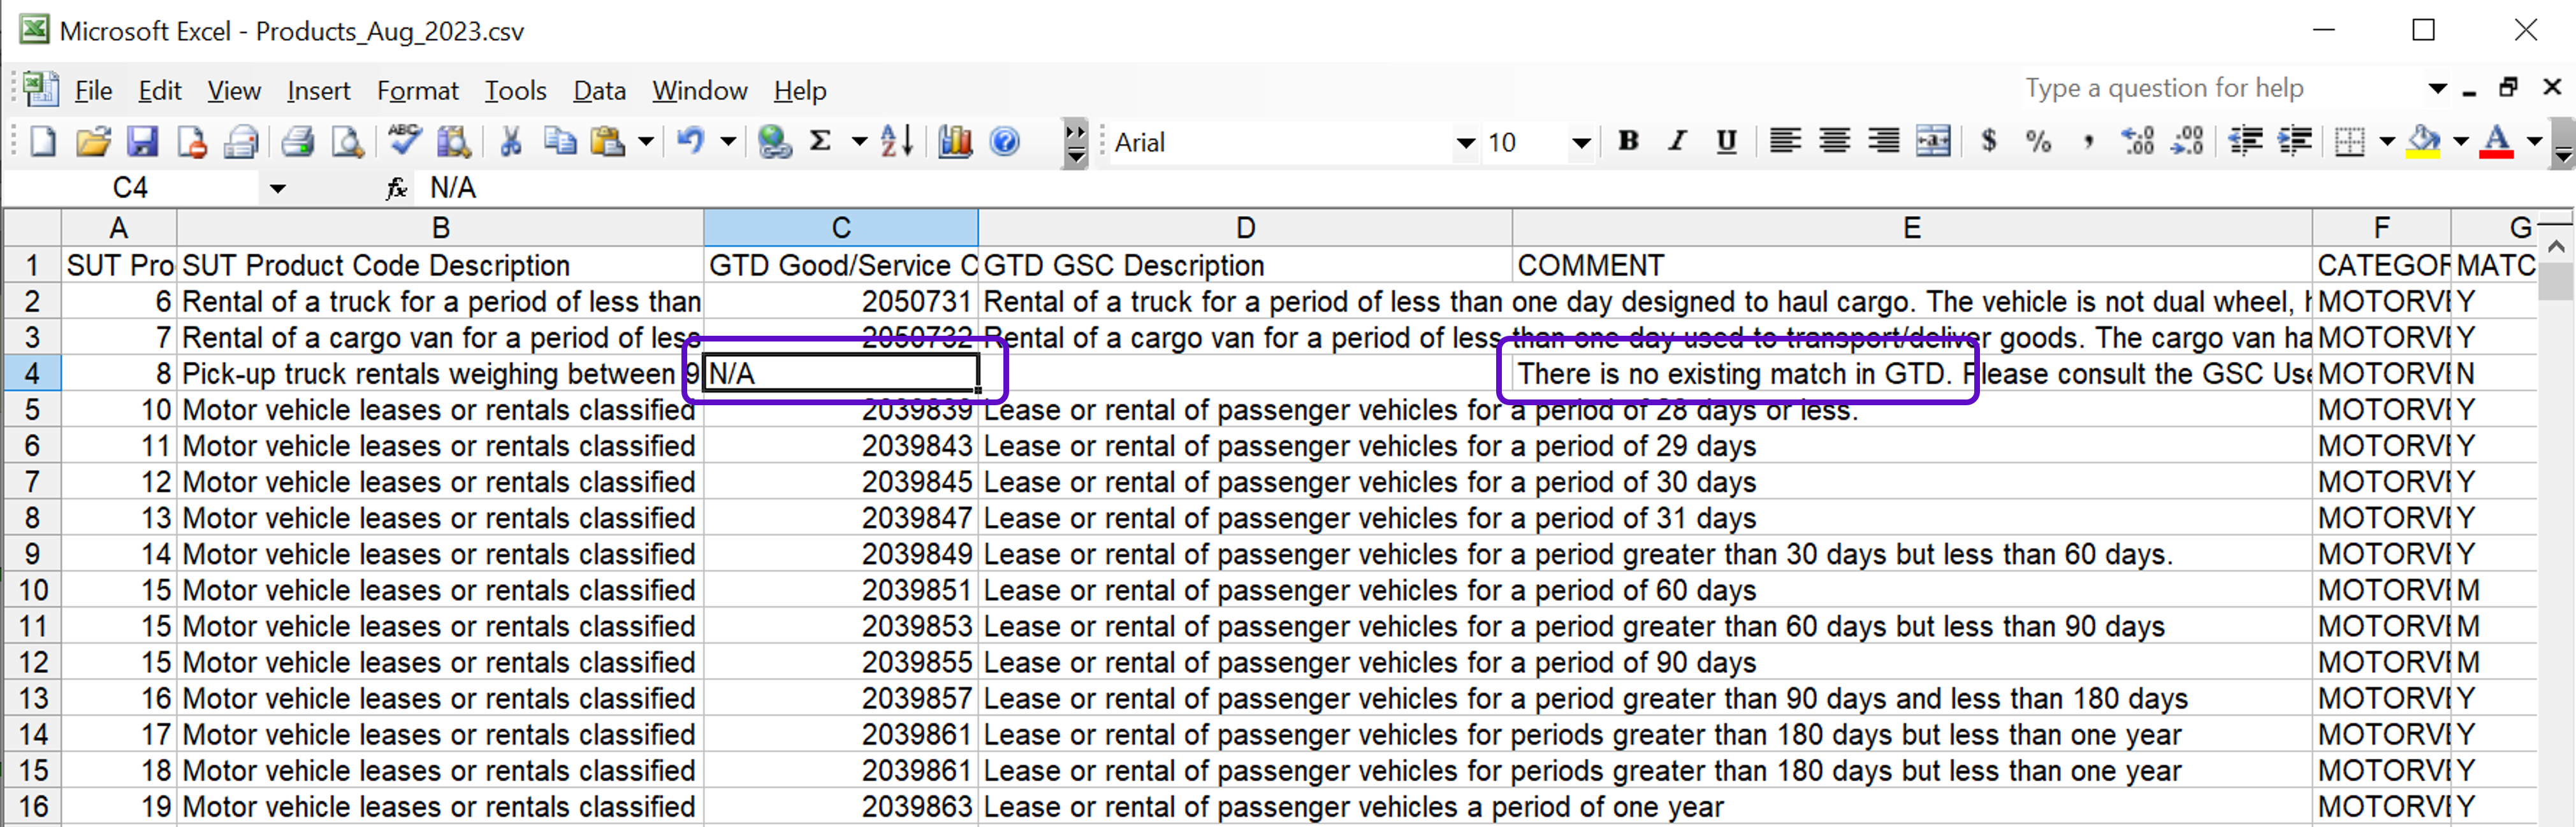
Task: Sort ascending with the A-Z icon
Action: click(x=896, y=142)
